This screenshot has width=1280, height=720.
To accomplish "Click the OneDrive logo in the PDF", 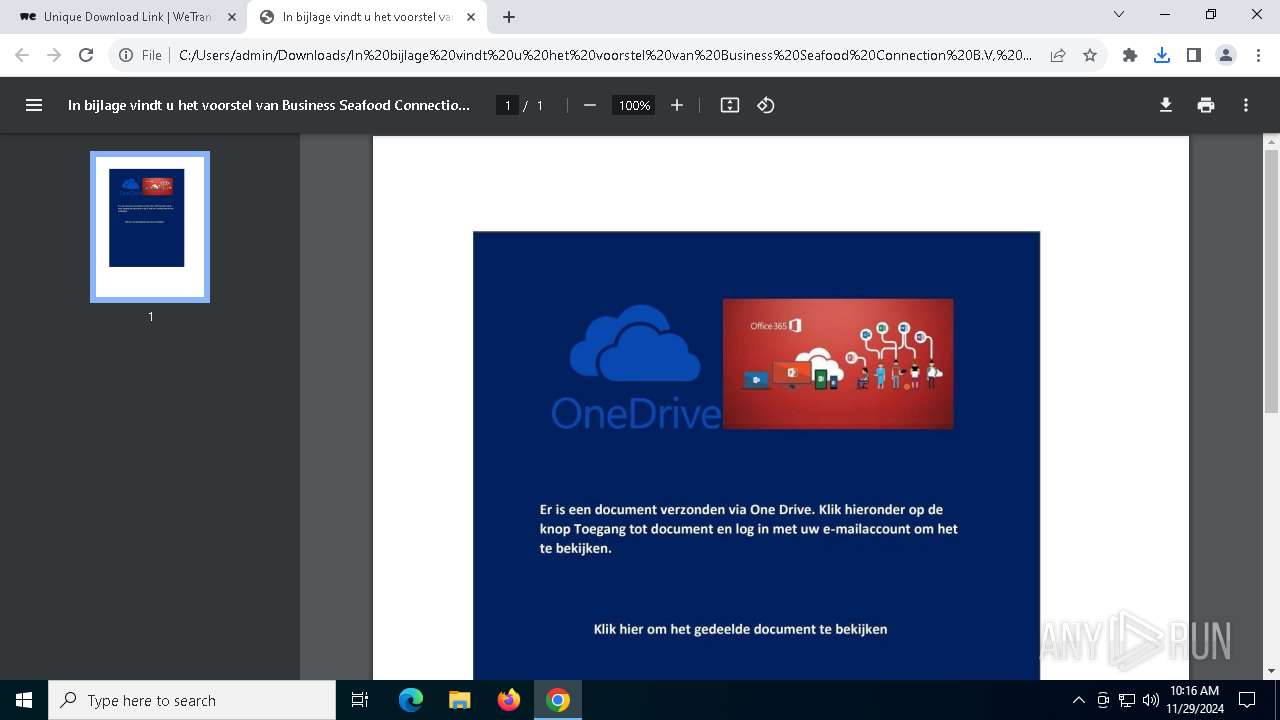I will pyautogui.click(x=635, y=369).
